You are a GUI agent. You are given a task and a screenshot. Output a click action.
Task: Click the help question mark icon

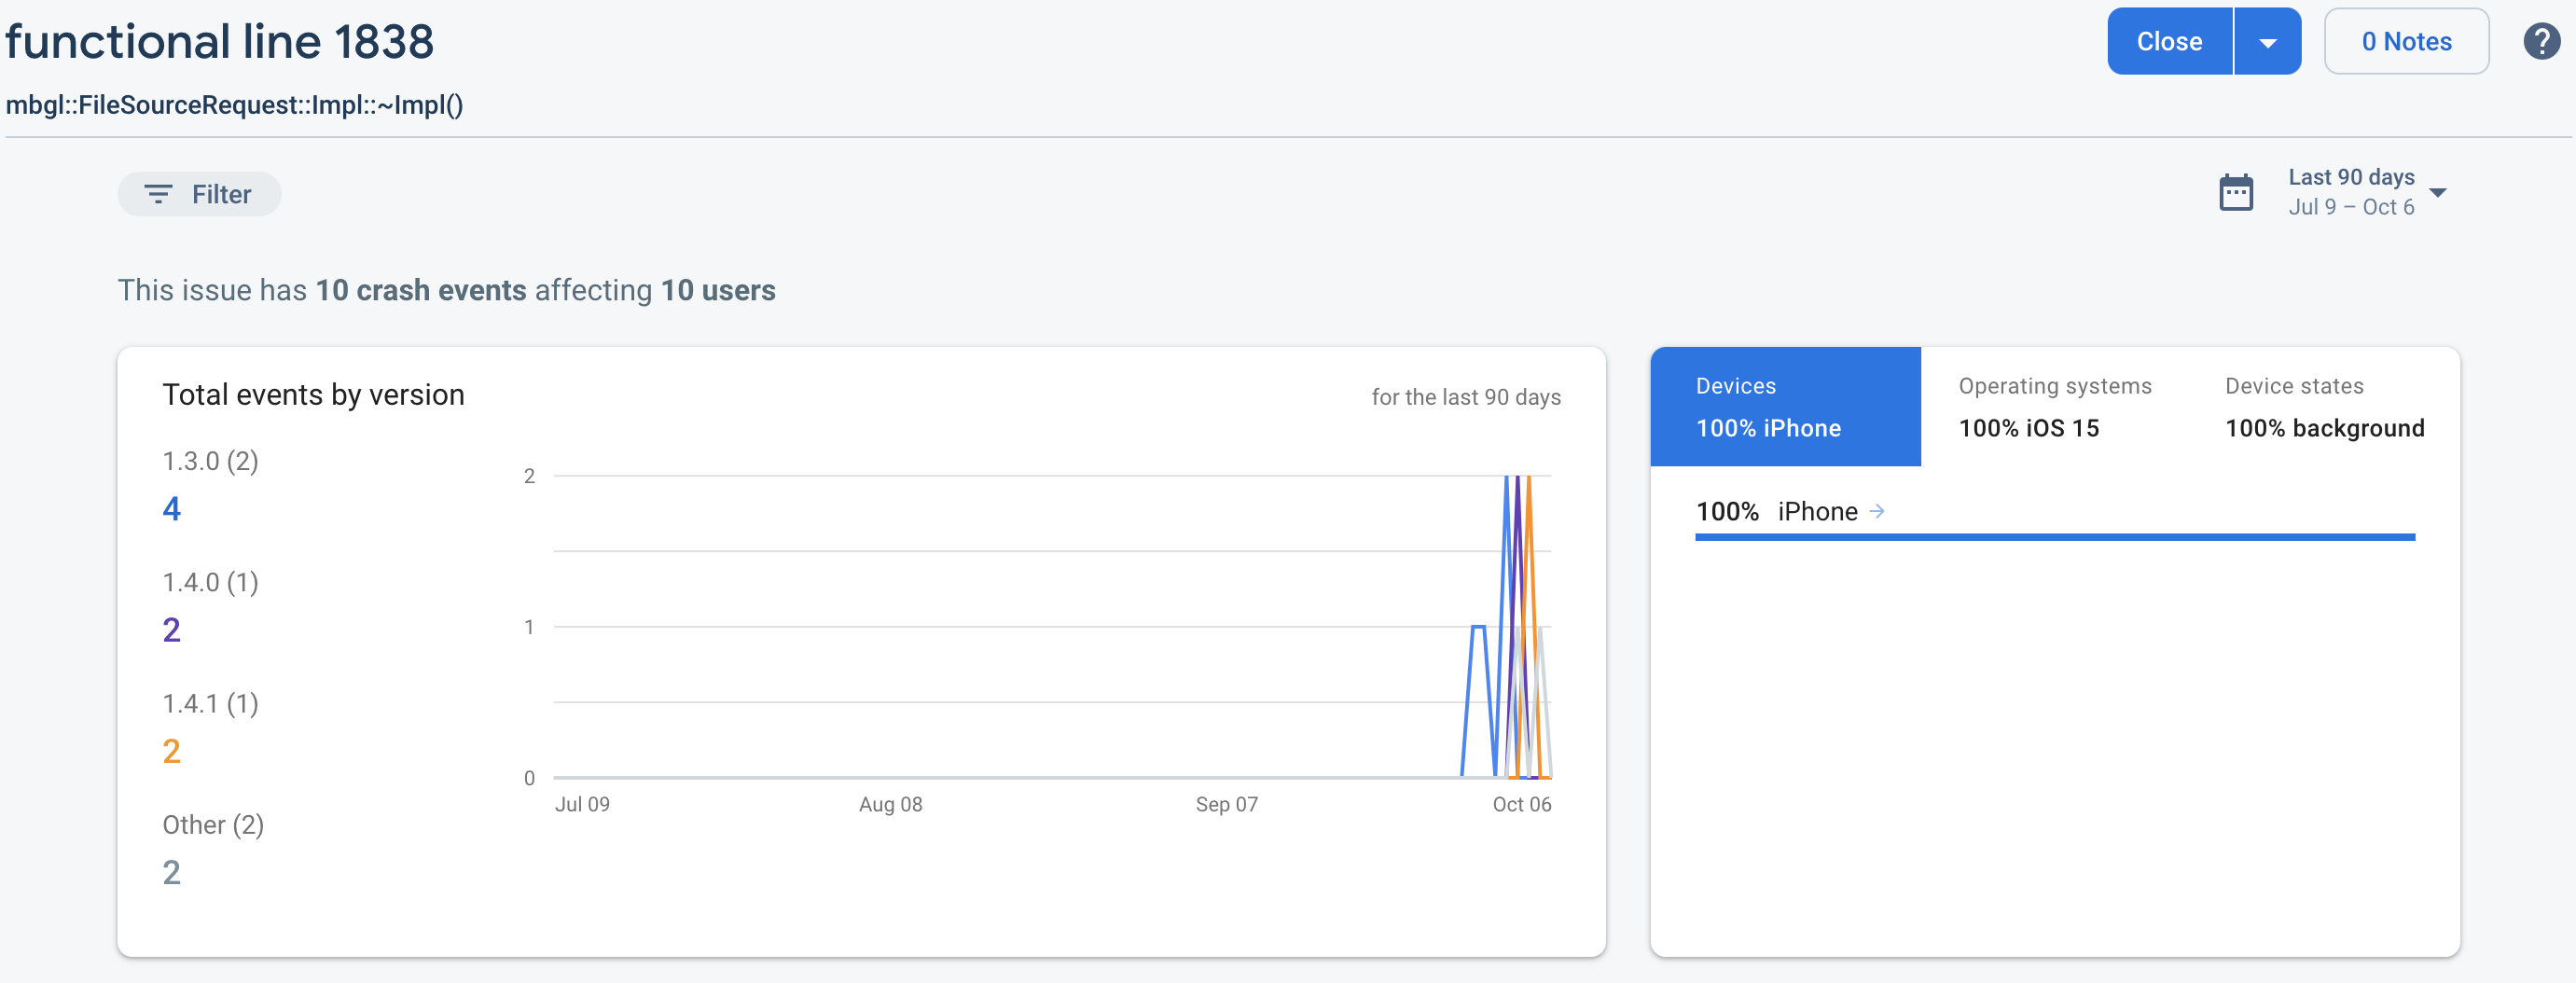pyautogui.click(x=2541, y=42)
